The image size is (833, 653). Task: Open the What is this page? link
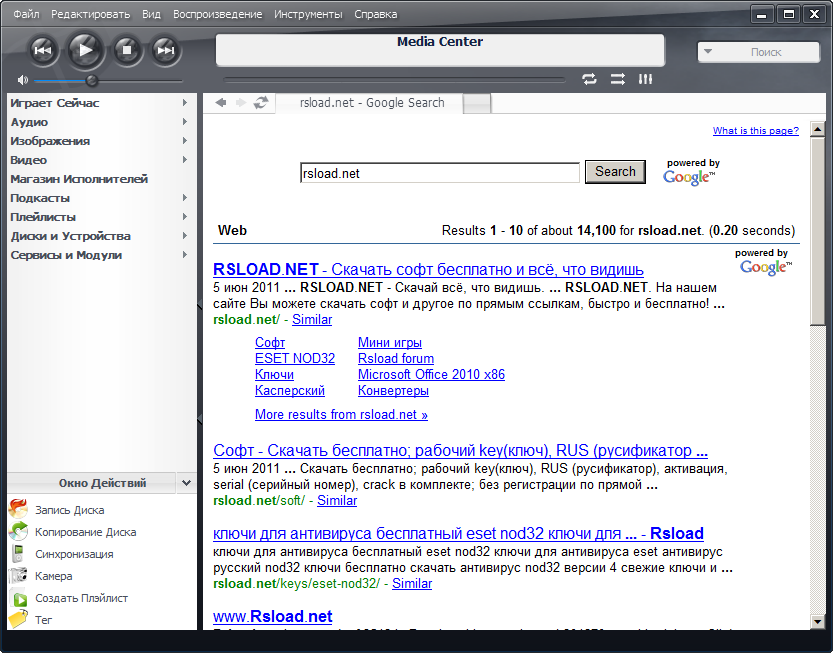tap(755, 131)
